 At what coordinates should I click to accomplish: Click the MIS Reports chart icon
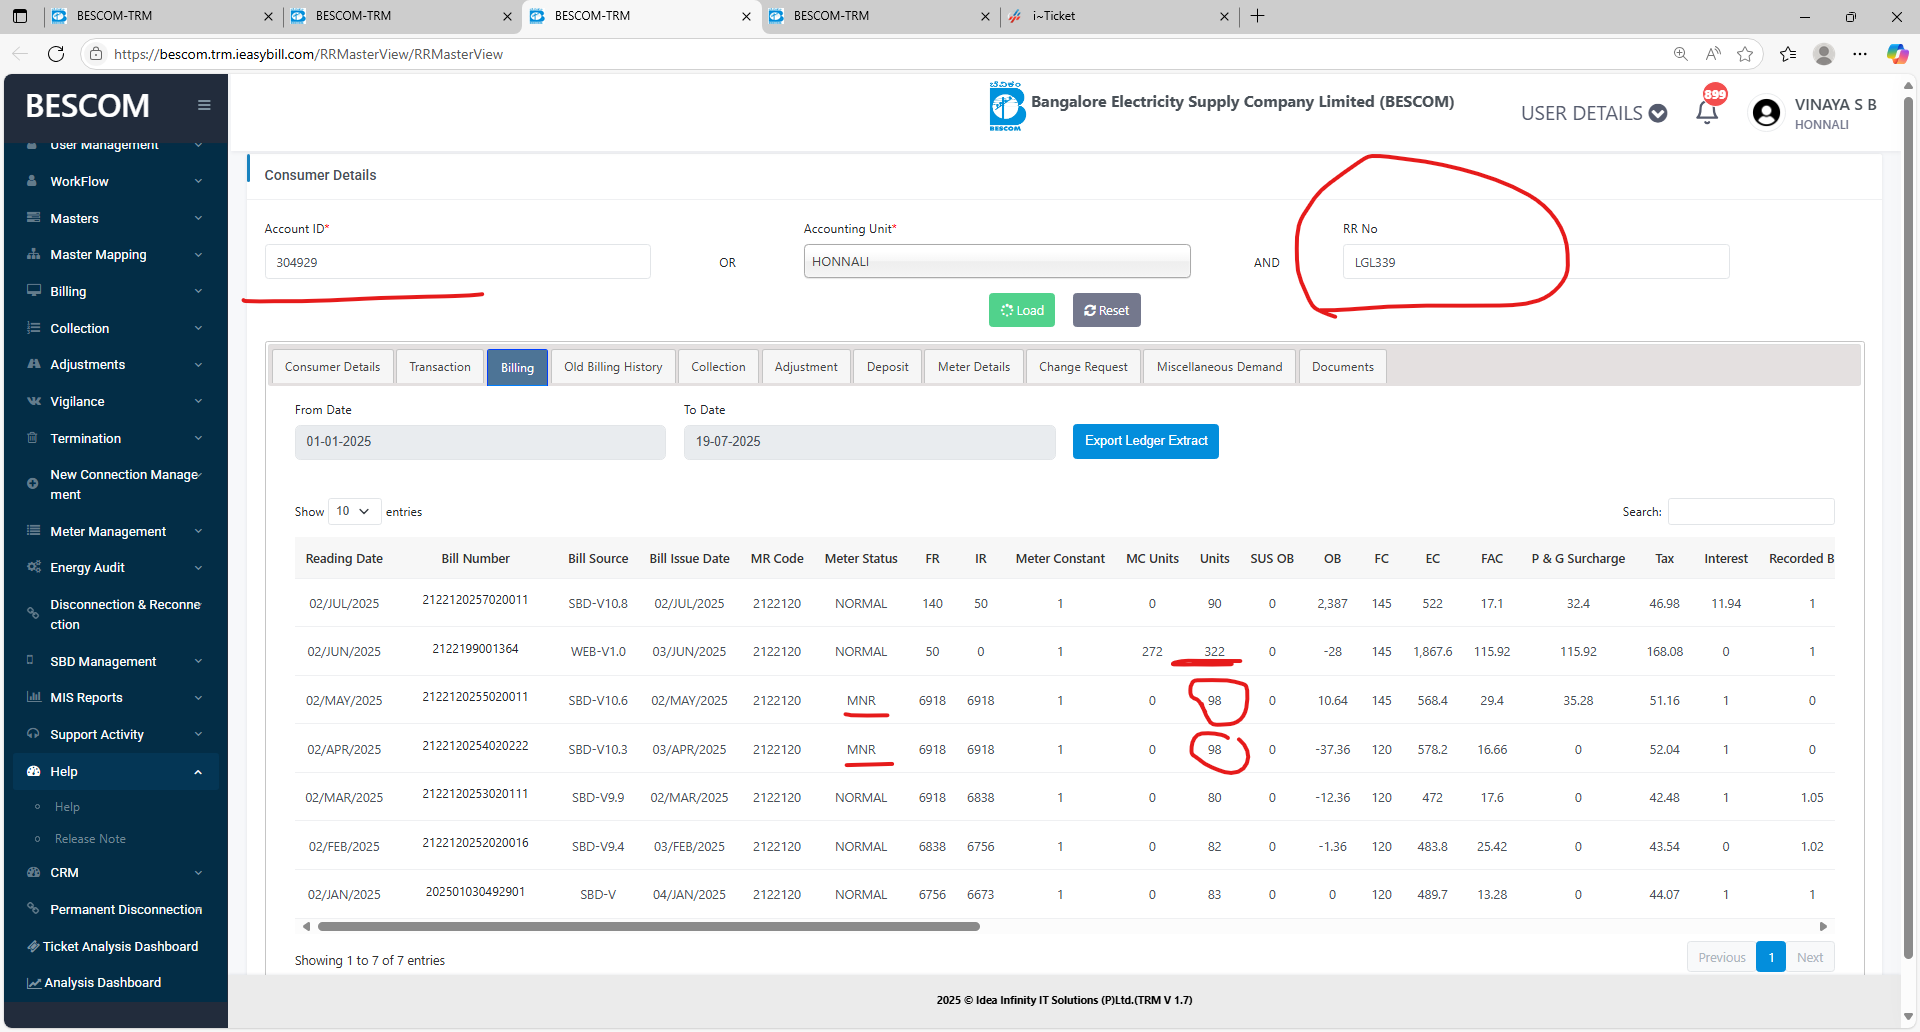click(x=33, y=697)
